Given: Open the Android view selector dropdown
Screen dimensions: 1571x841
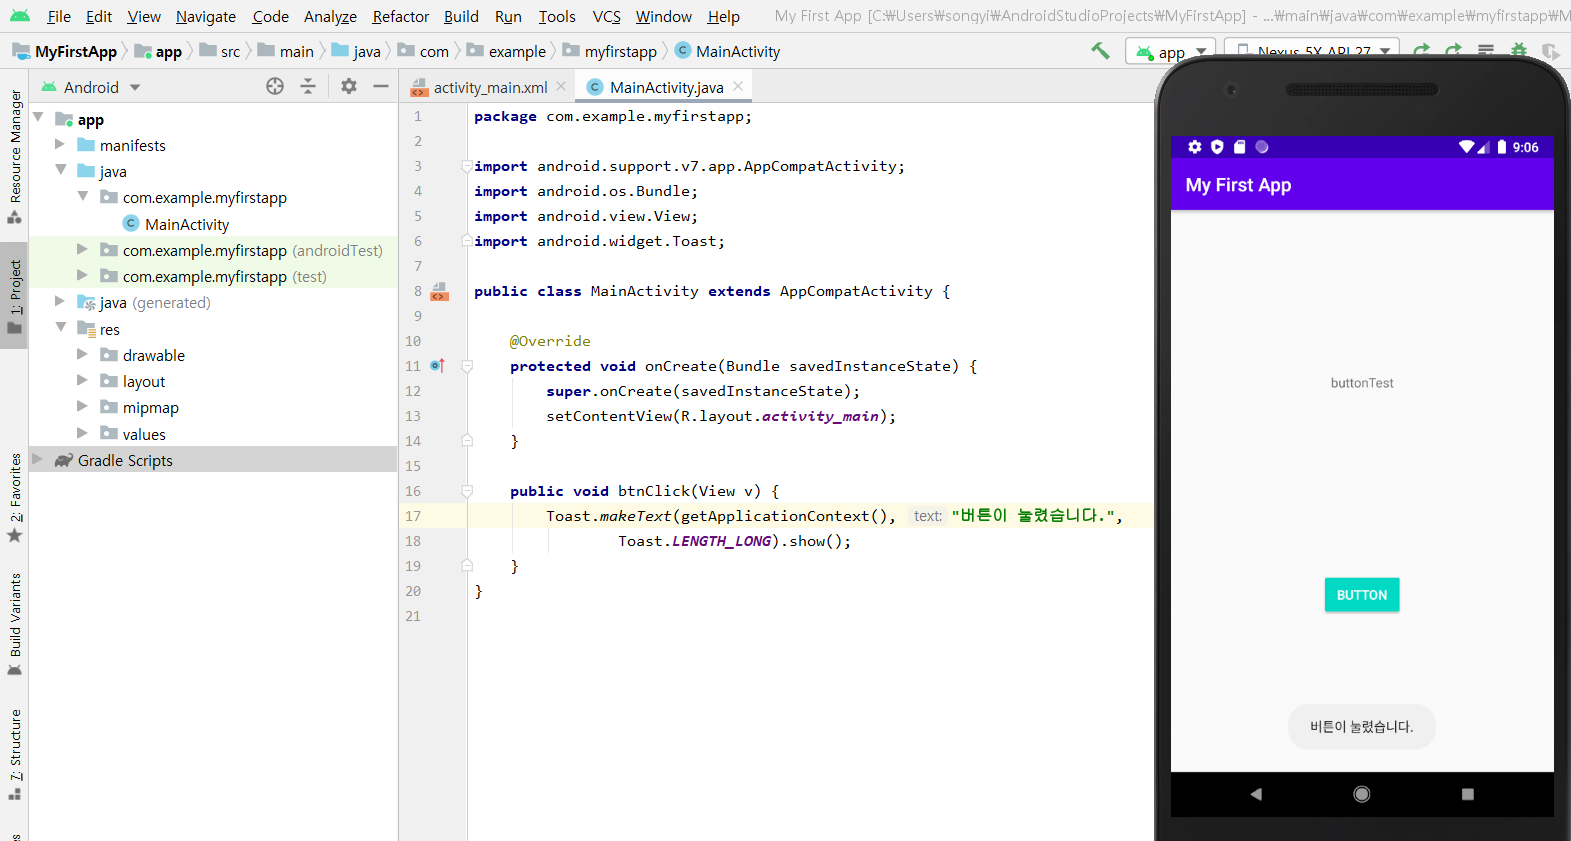Looking at the screenshot, I should point(91,88).
